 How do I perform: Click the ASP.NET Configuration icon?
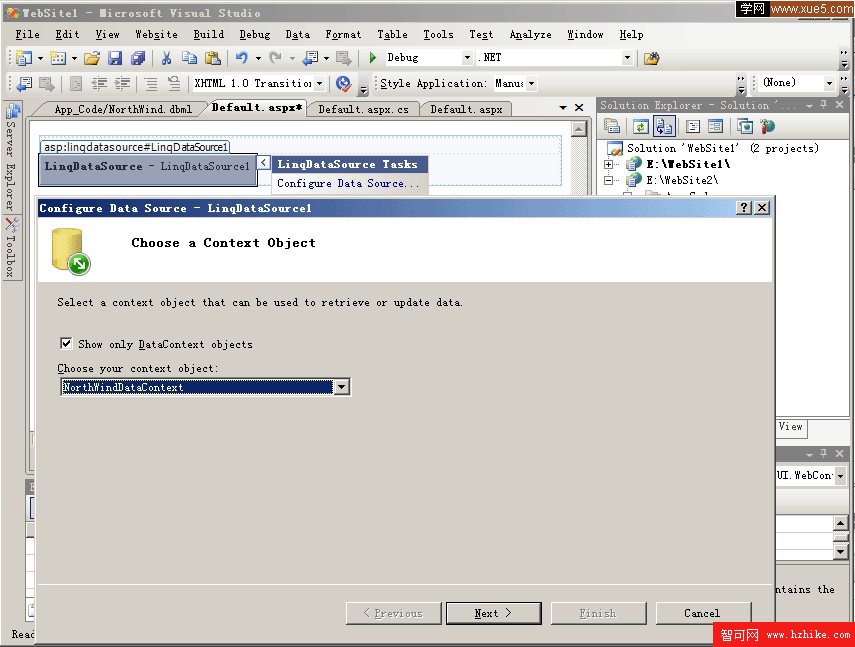[768, 126]
